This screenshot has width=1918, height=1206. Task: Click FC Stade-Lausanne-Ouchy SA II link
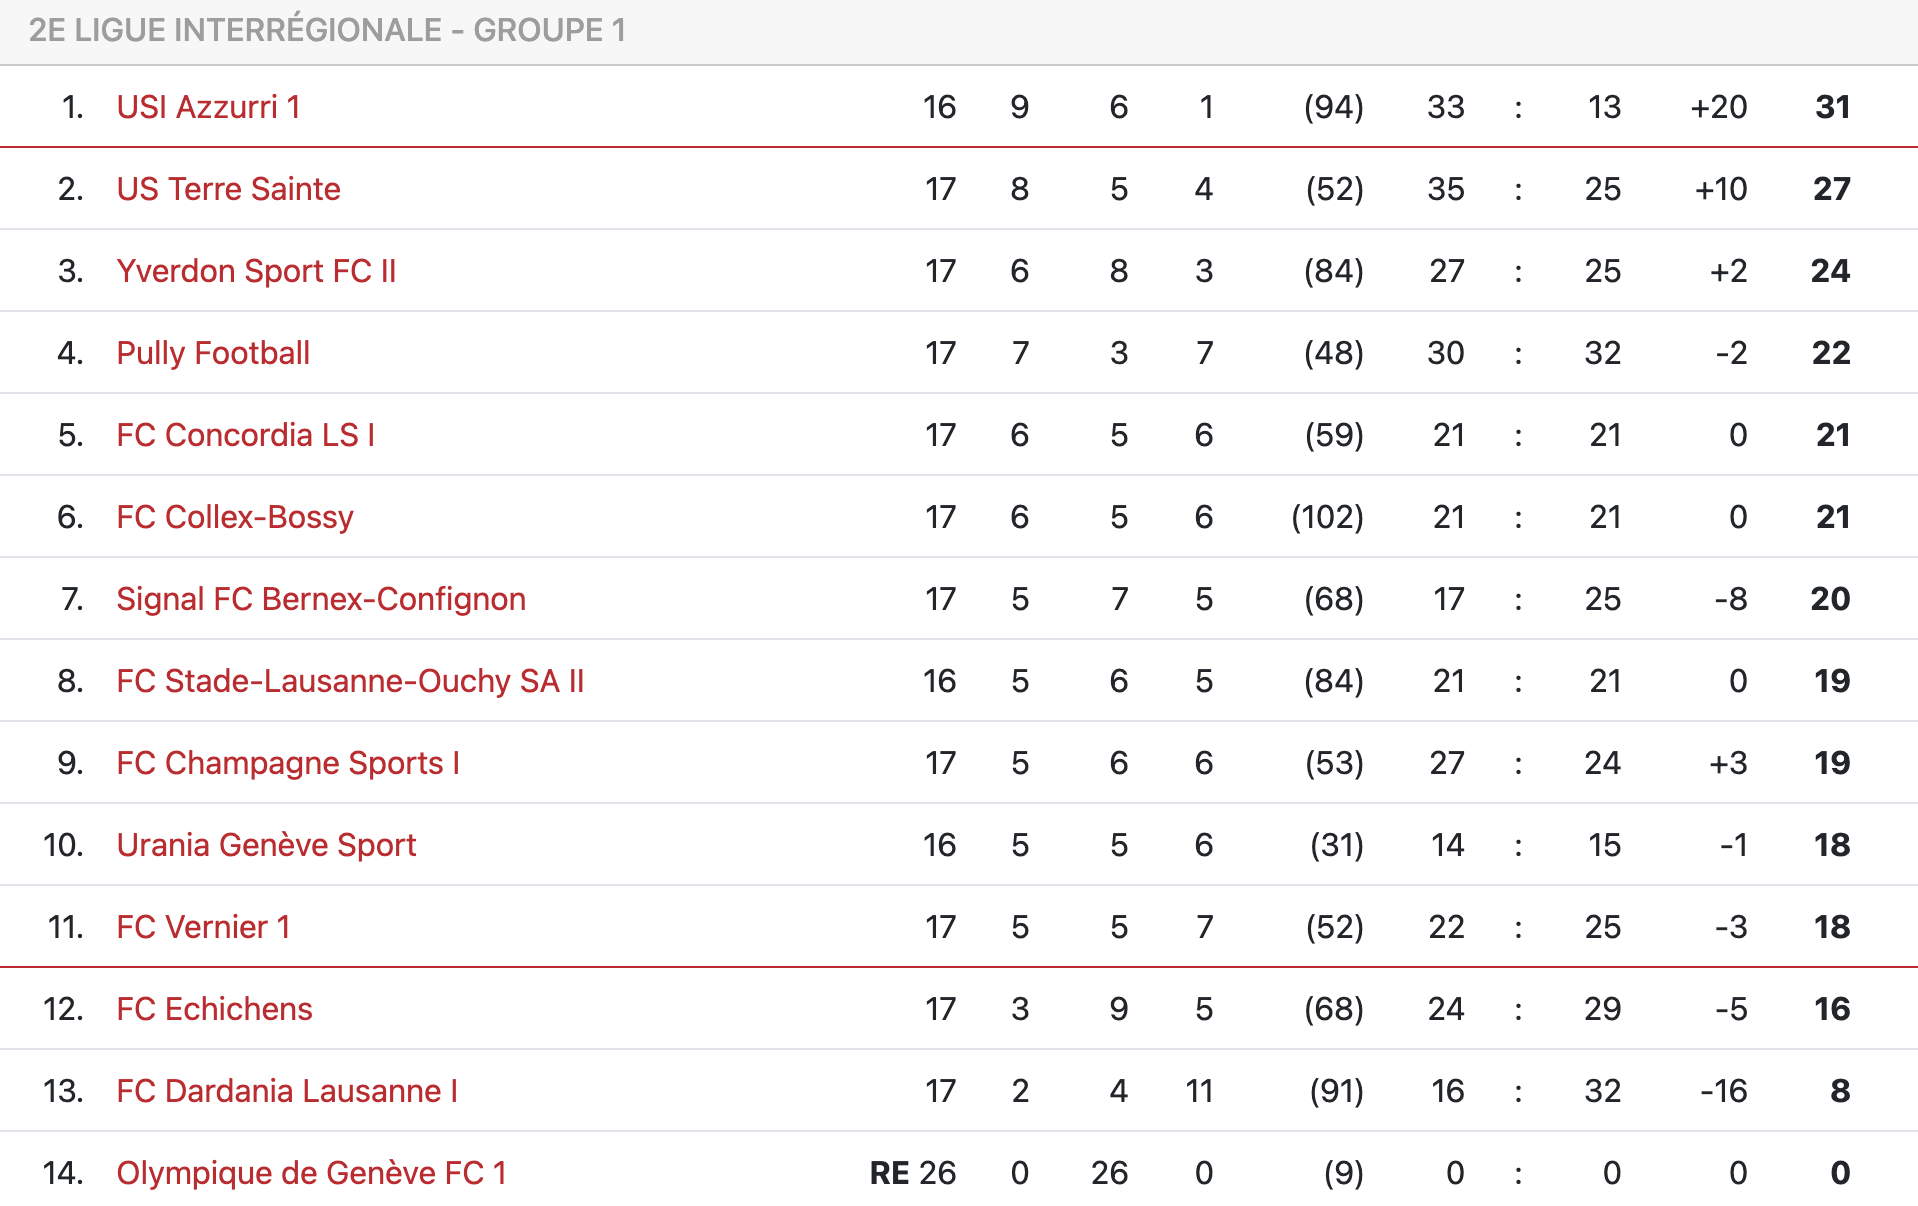(x=350, y=681)
